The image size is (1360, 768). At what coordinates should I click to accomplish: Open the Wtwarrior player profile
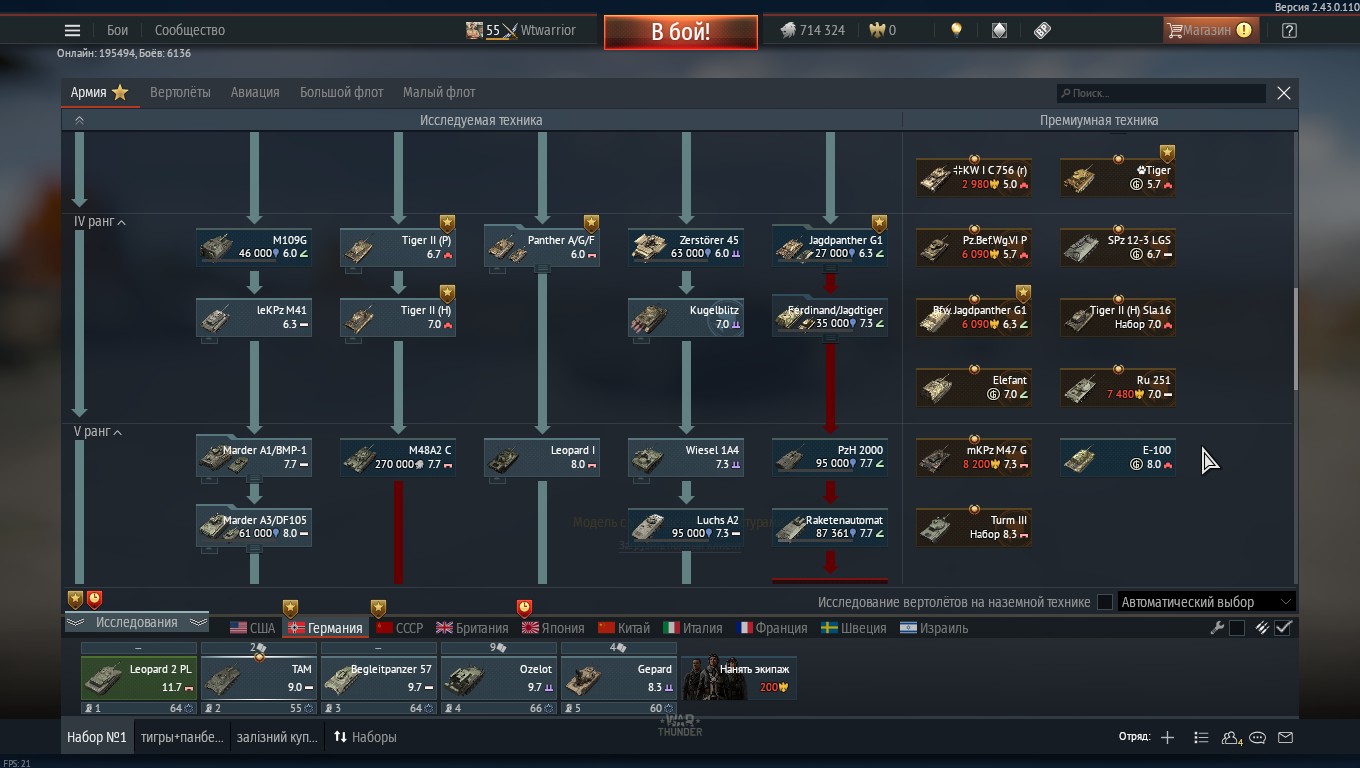(521, 30)
